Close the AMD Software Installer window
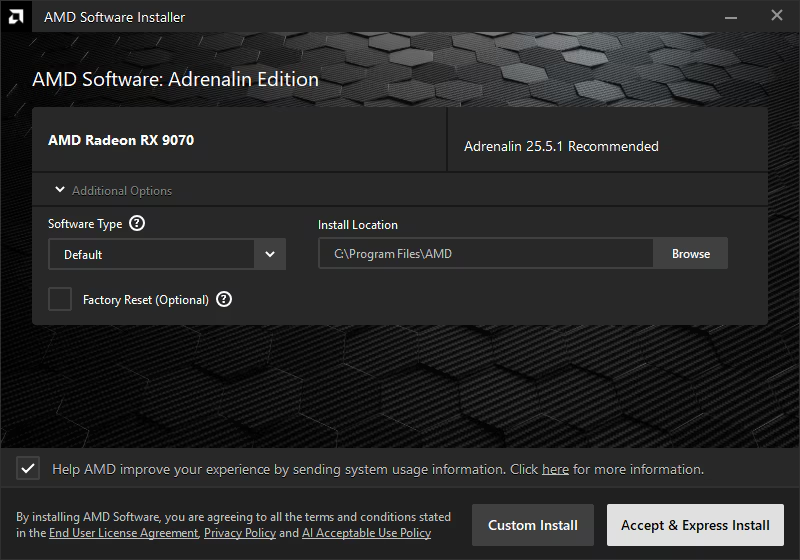Viewport: 800px width, 560px height. click(x=777, y=15)
